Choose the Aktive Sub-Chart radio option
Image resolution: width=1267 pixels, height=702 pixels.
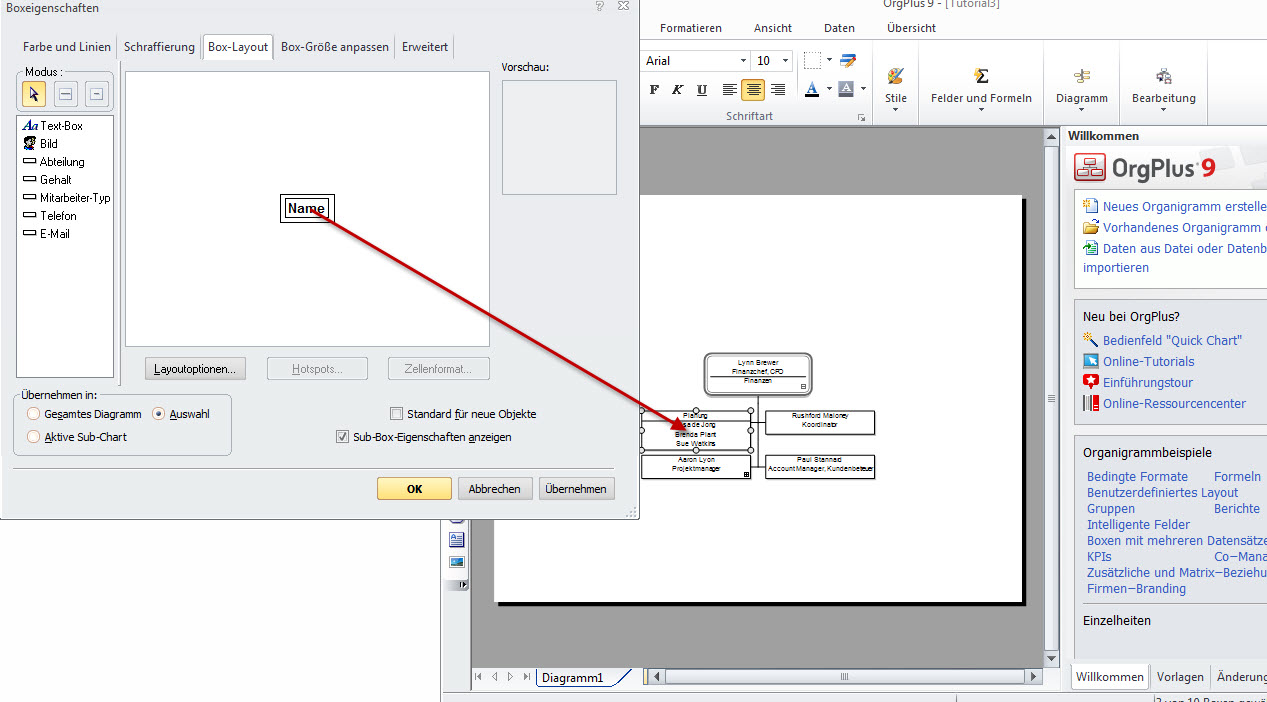pyautogui.click(x=34, y=437)
